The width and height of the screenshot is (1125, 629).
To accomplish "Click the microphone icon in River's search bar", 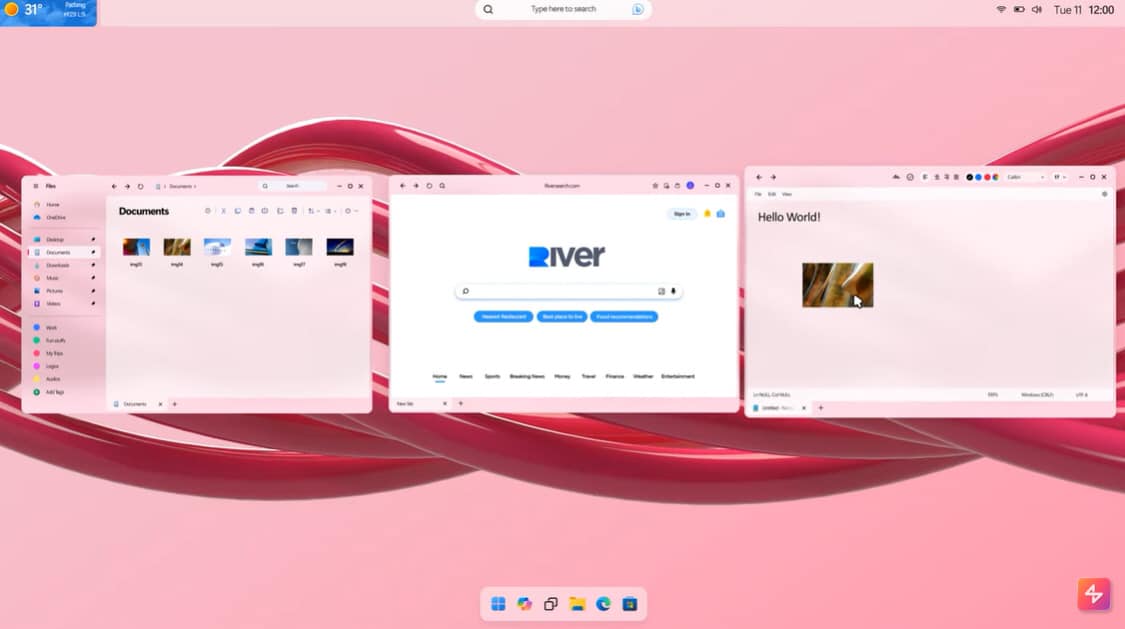I will (x=674, y=291).
